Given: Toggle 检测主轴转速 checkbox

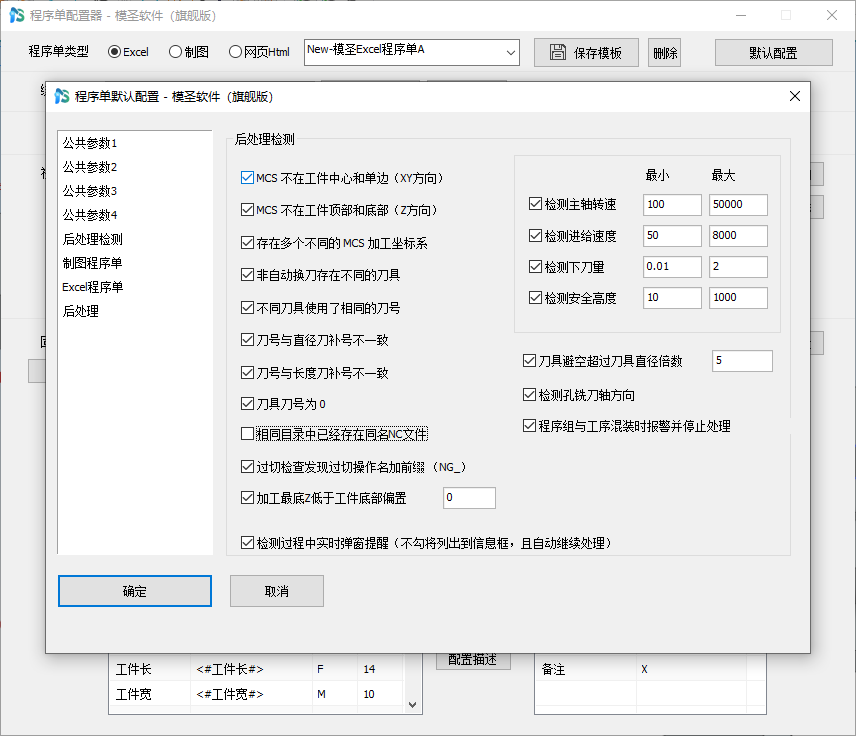Looking at the screenshot, I should point(535,204).
